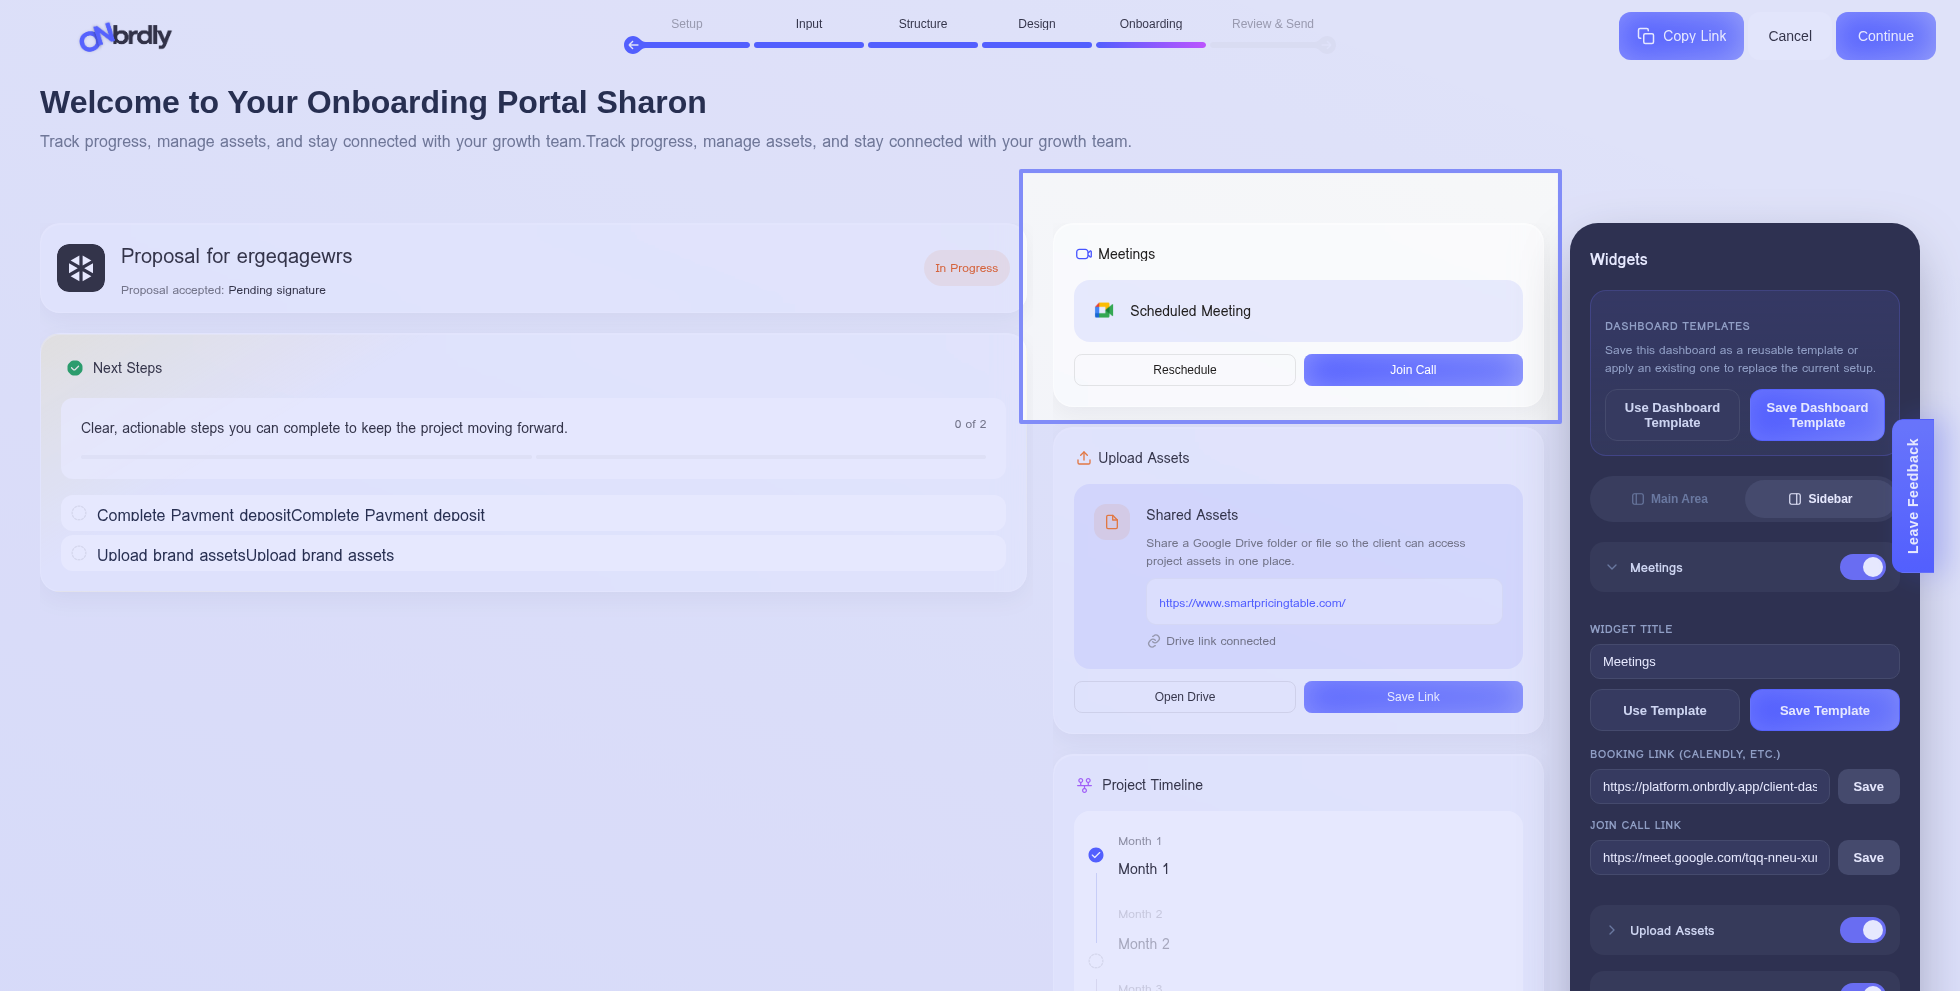This screenshot has width=1960, height=991.
Task: Open the smartpricingtable.com drive link
Action: 1252,603
